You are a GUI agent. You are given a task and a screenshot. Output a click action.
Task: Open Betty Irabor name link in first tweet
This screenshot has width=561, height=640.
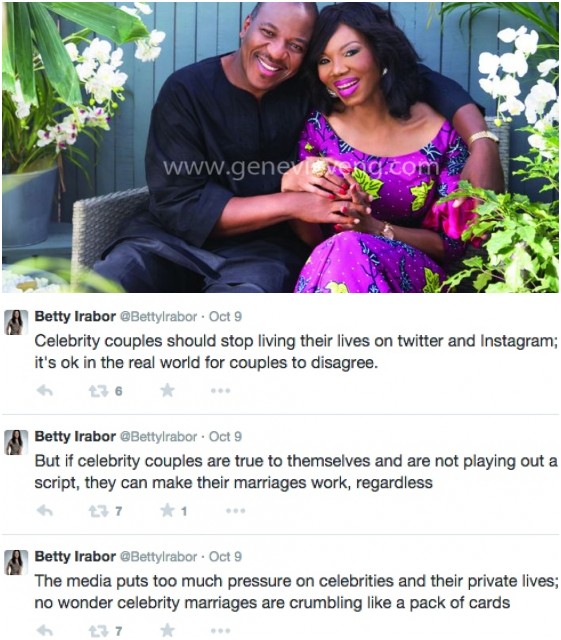coord(75,316)
